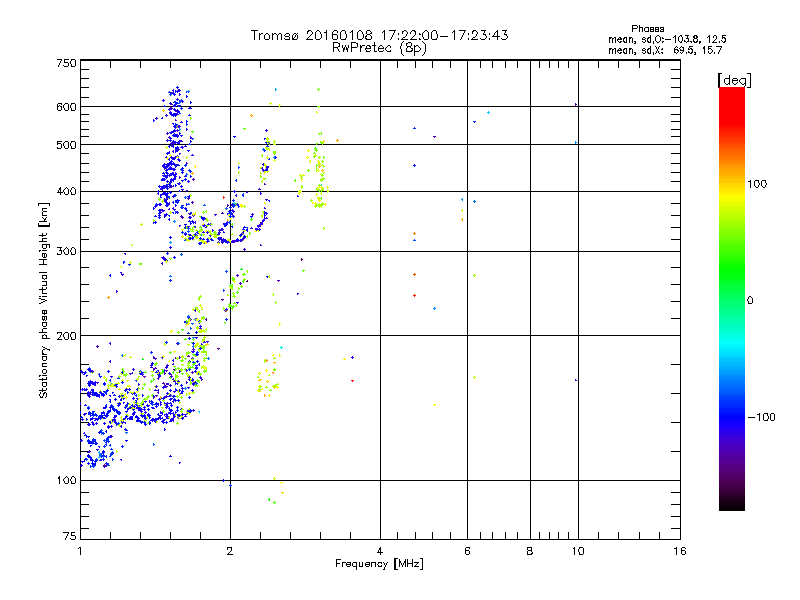Click y-axis tick label '500'
The height and width of the screenshot is (600, 800).
pyautogui.click(x=66, y=145)
